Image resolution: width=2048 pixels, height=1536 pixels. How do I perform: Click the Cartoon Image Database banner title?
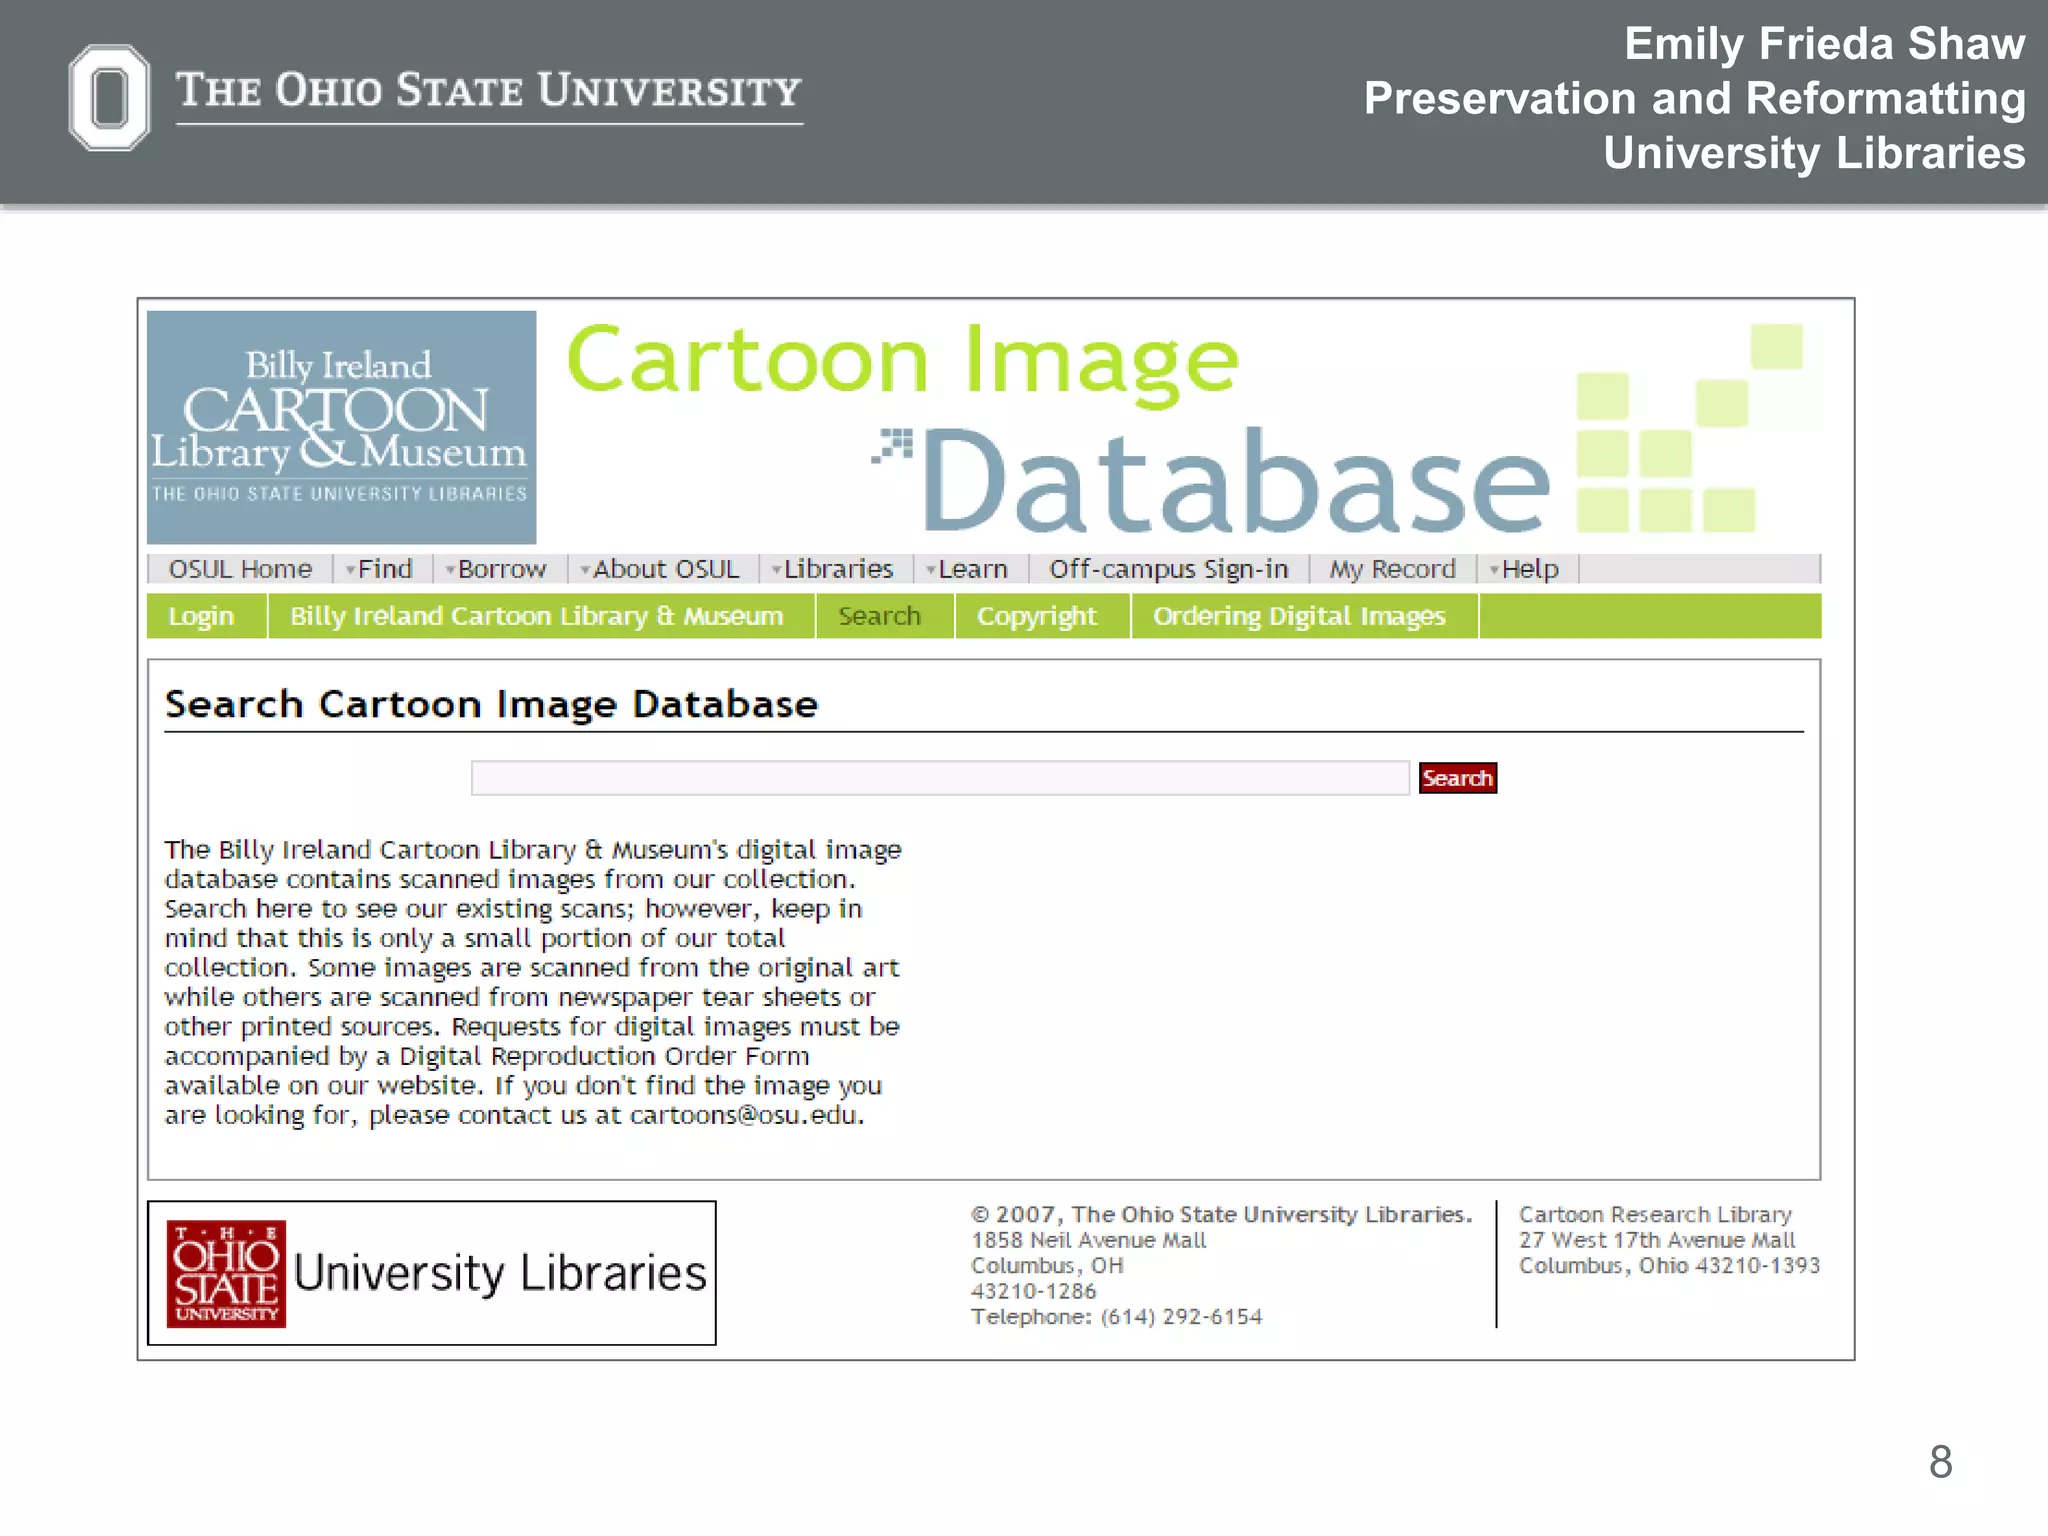[x=1060, y=429]
